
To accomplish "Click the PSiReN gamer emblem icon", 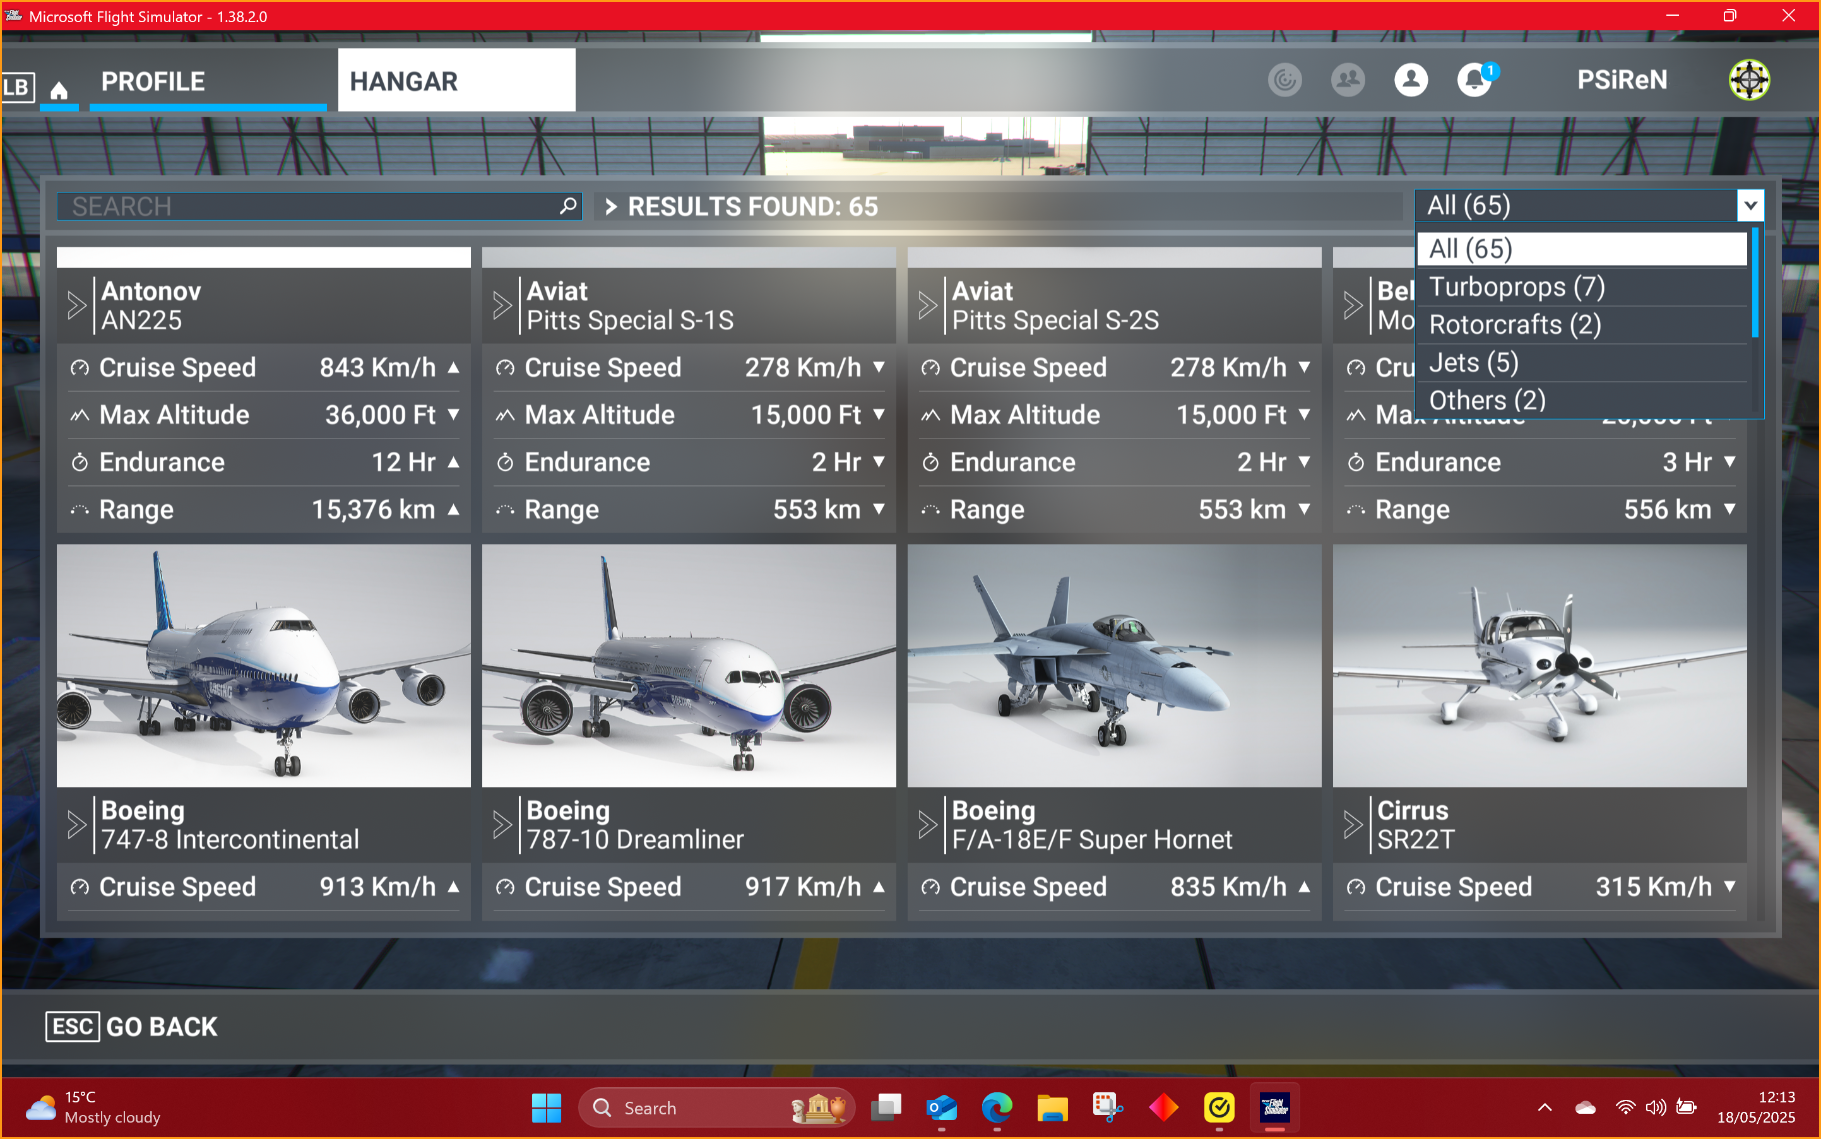I will point(1749,80).
